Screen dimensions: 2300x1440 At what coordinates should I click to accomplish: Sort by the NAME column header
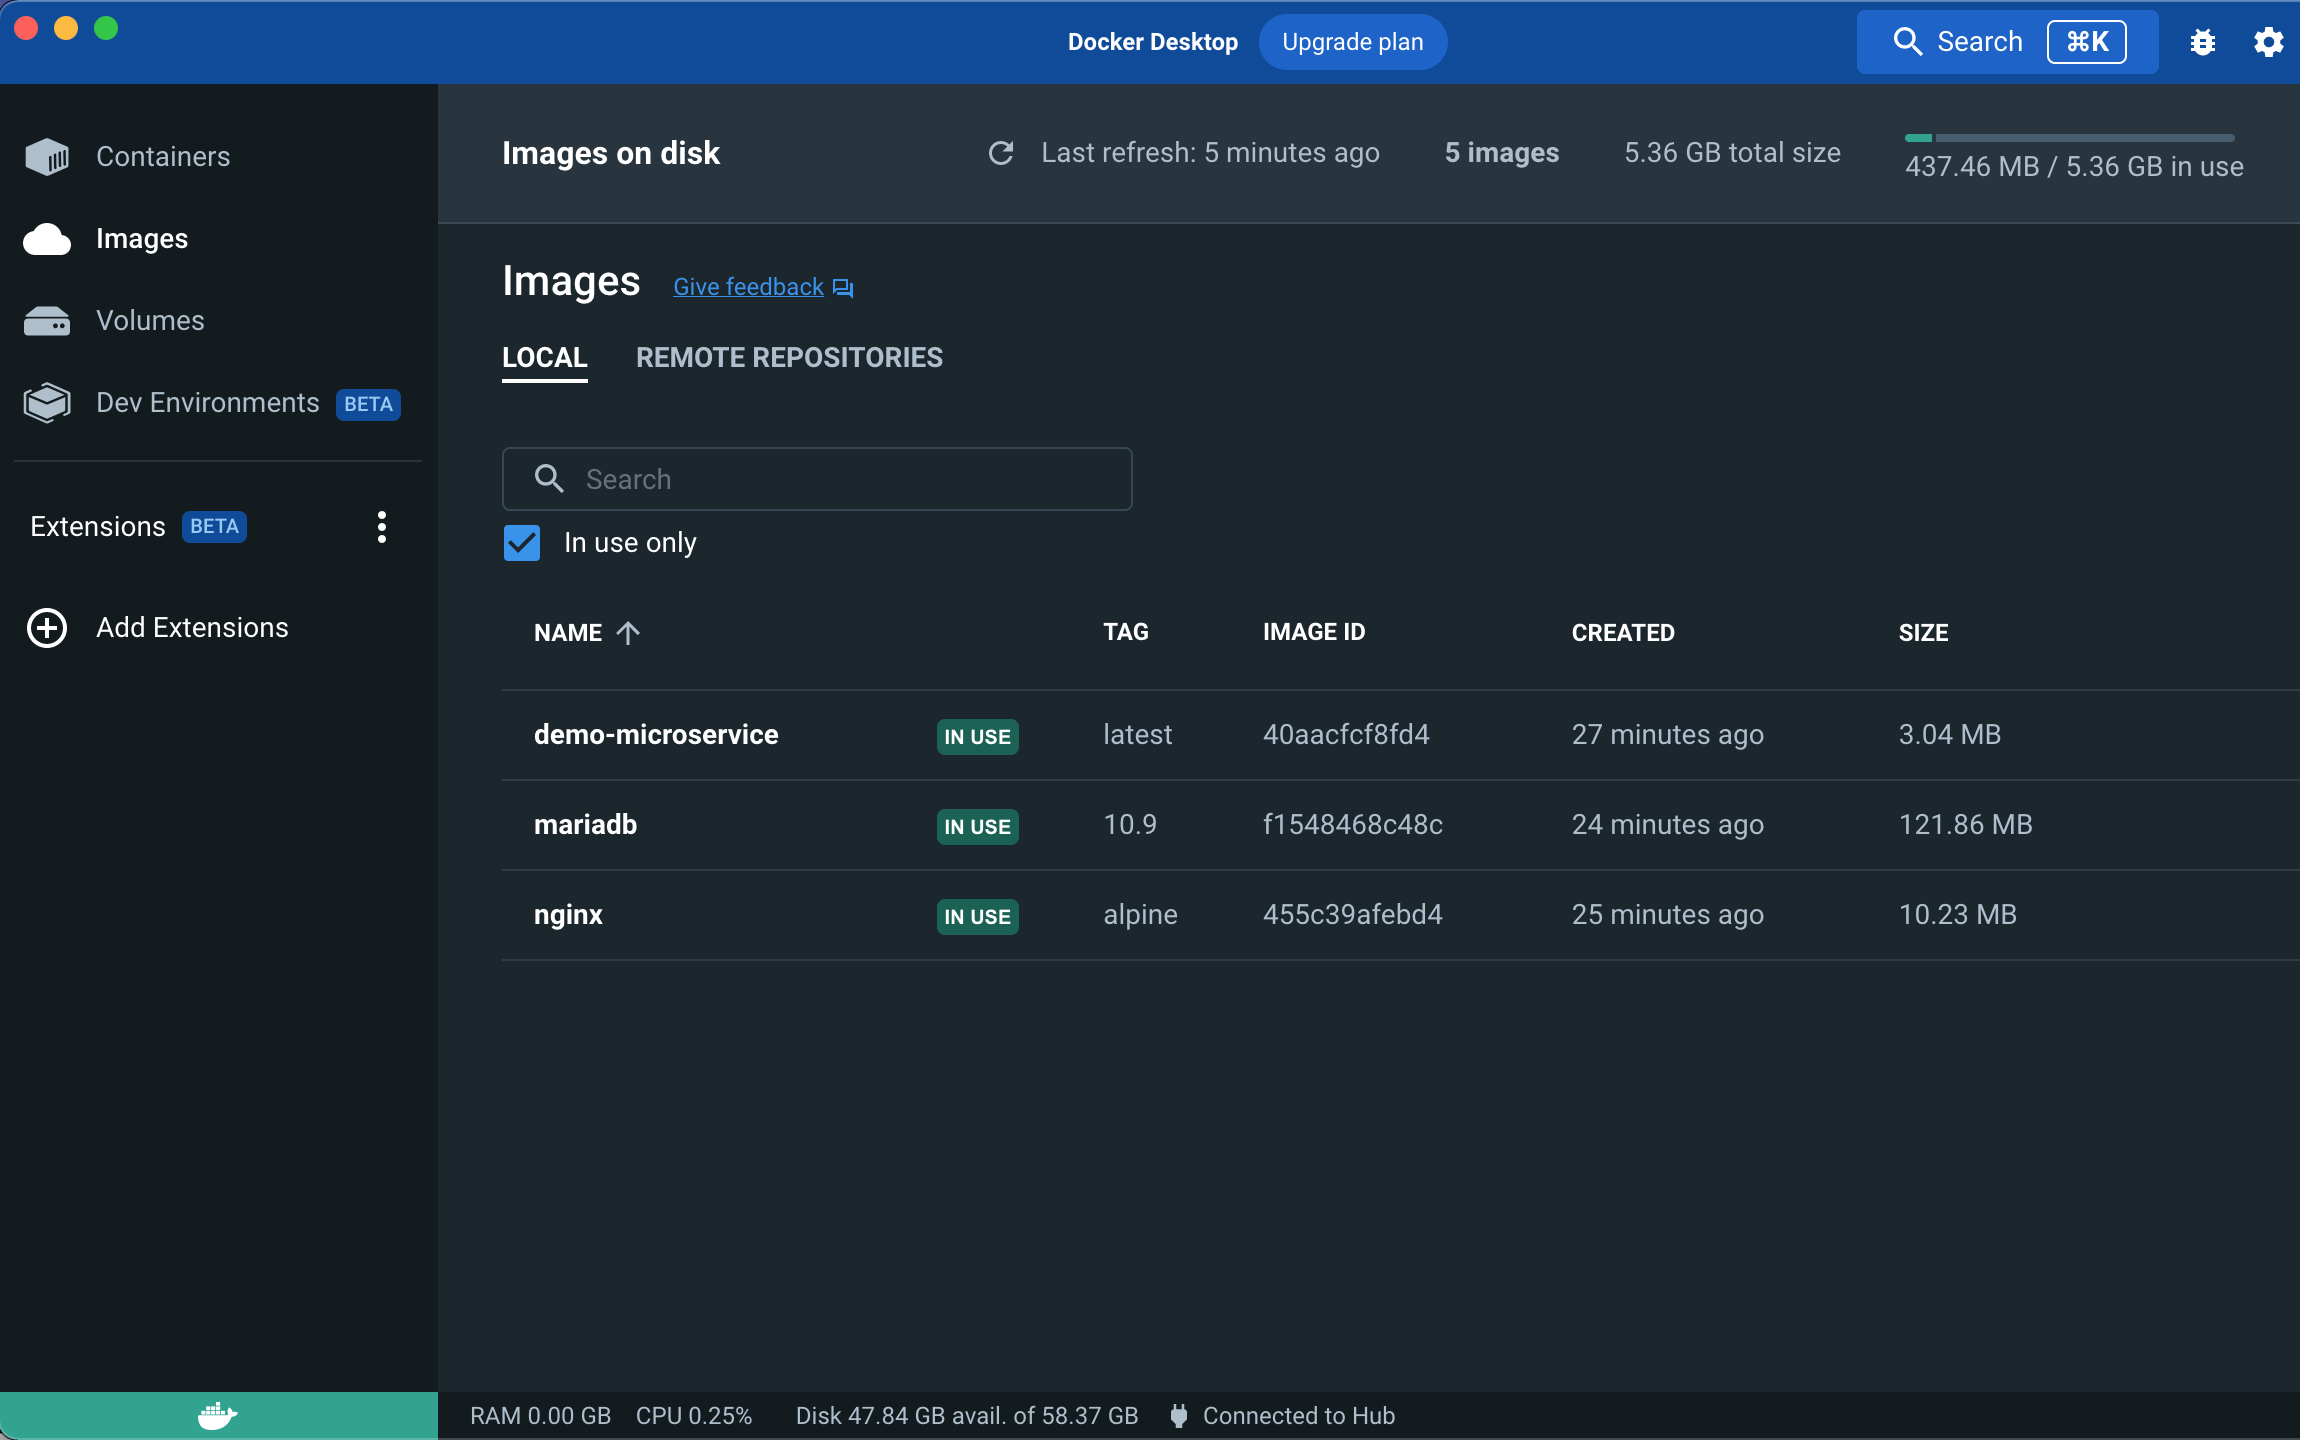click(x=568, y=633)
